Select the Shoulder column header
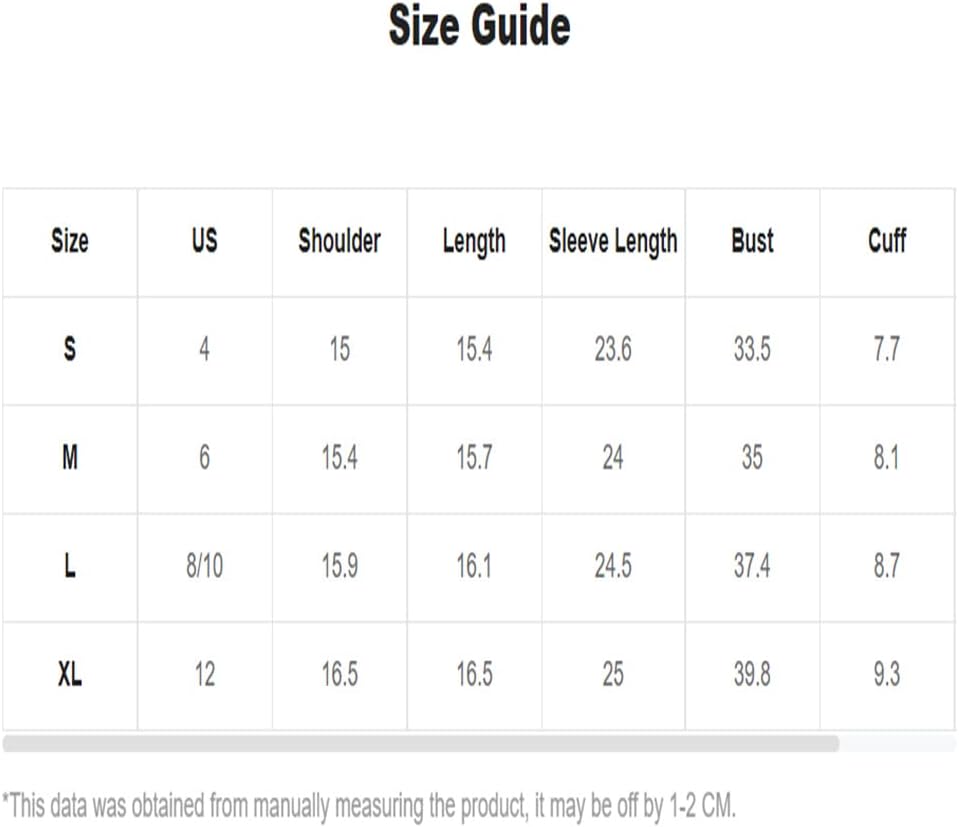Viewport: 959px width, 827px height. [339, 240]
